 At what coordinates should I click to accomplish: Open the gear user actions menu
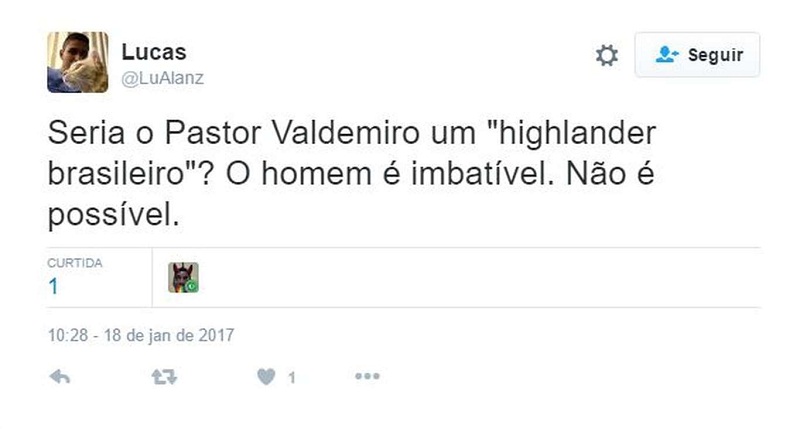tap(607, 55)
